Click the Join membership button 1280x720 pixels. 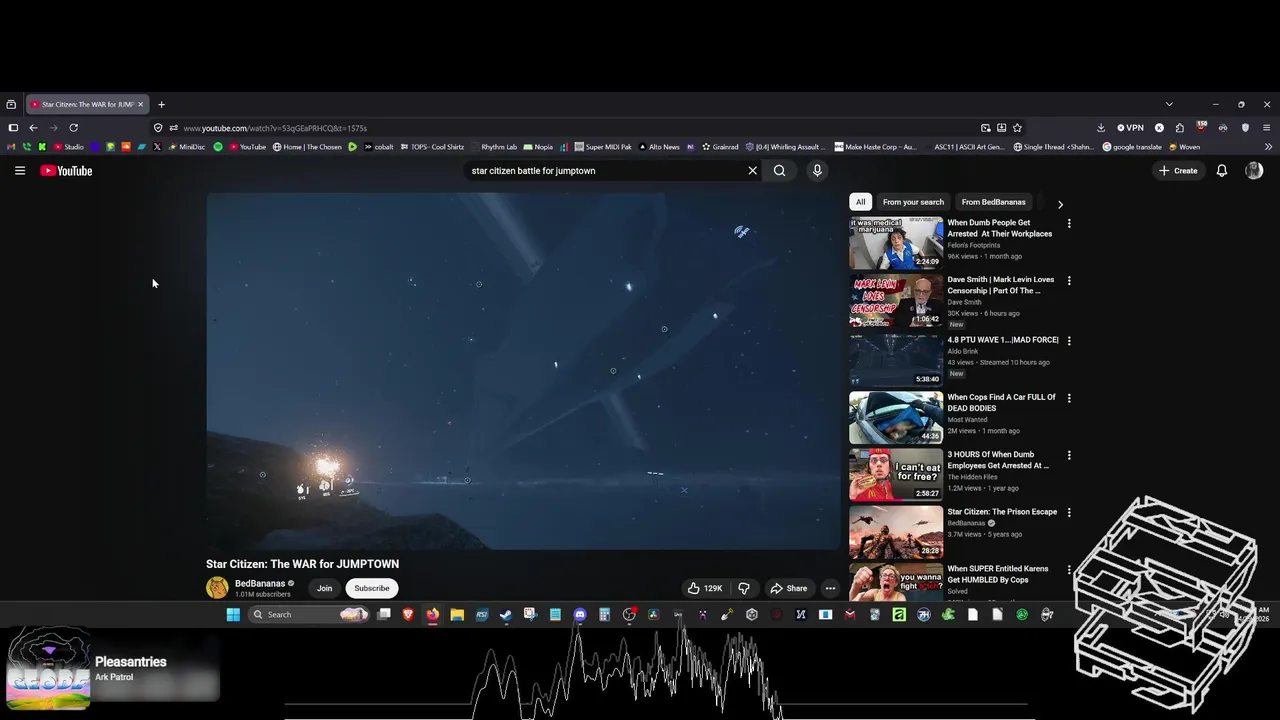(325, 588)
